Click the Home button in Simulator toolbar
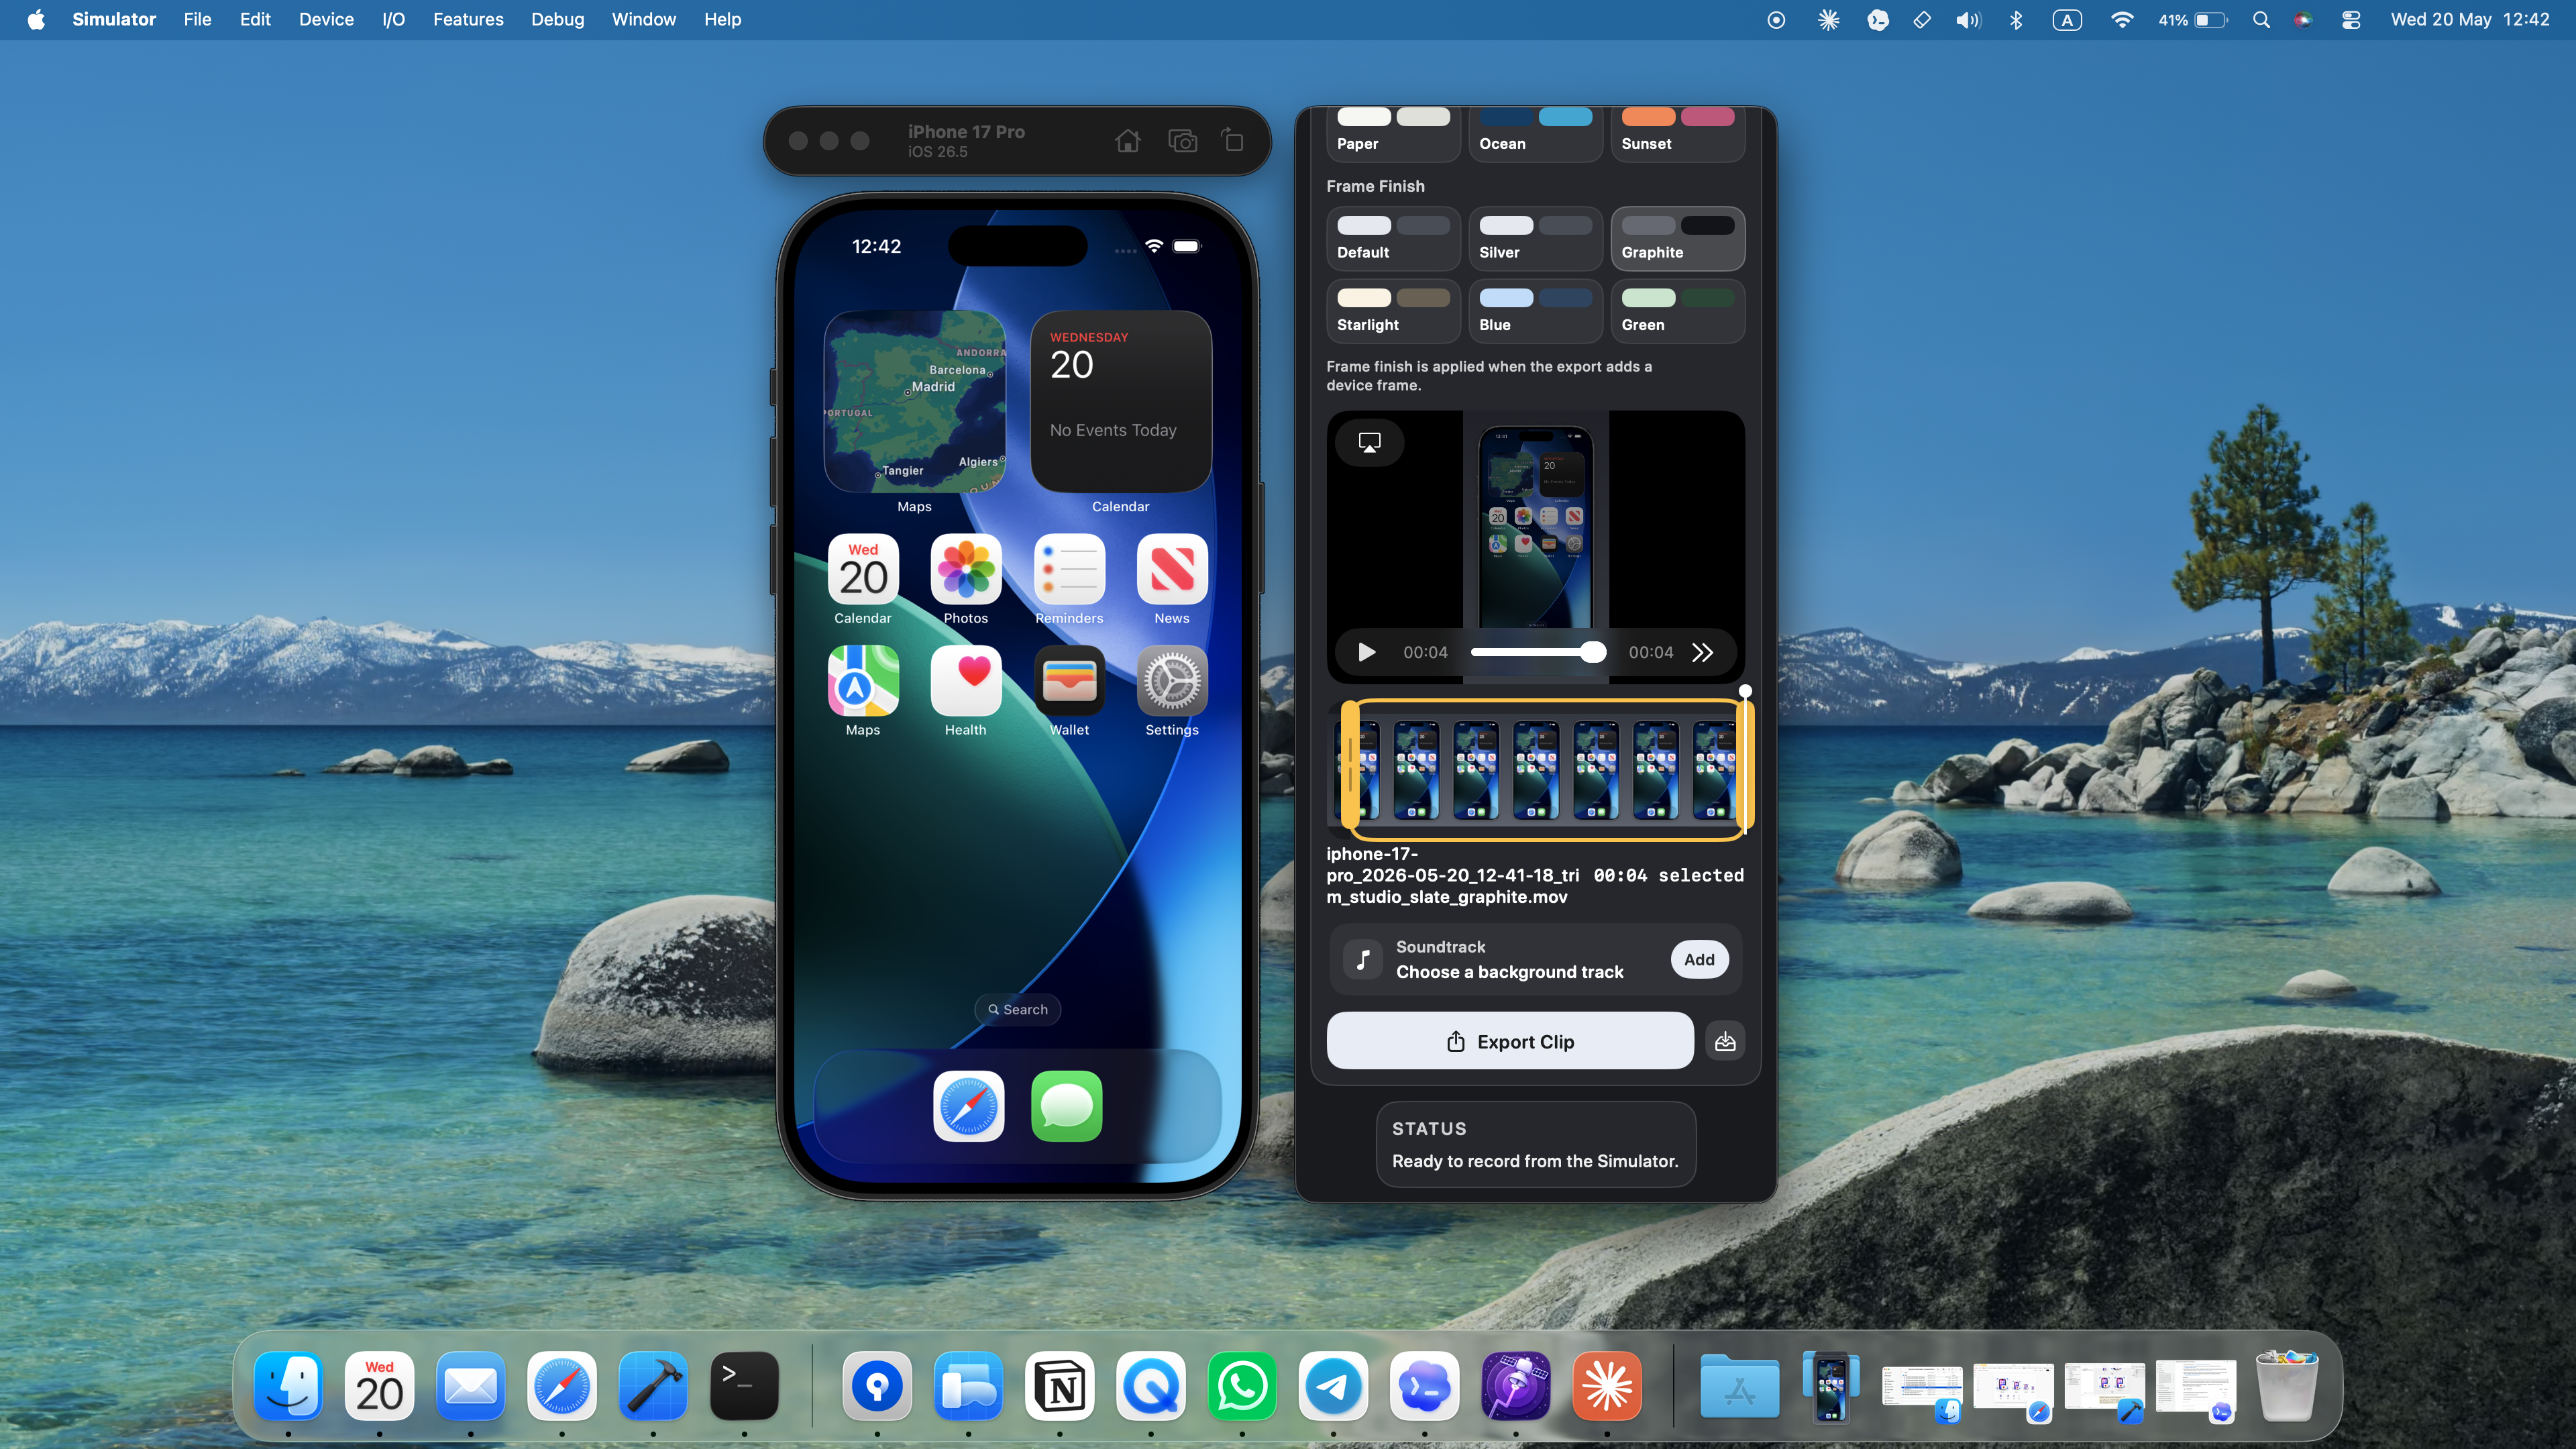Screen dimensions: 2576x1449 1127,141
